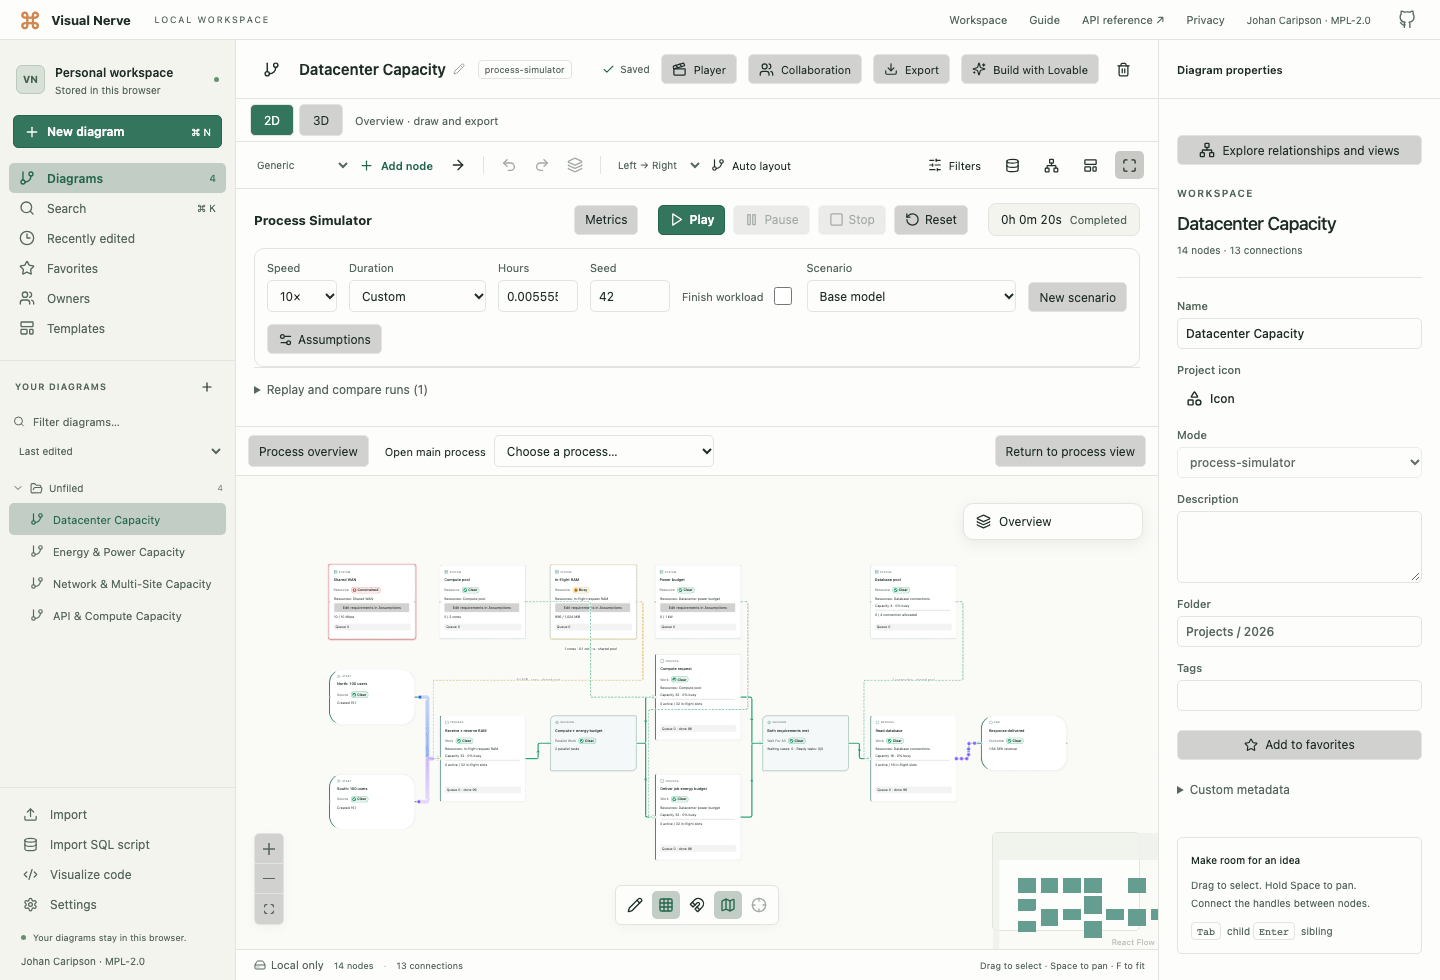1440x980 pixels.
Task: Click the Reset simulation button
Action: (x=931, y=220)
